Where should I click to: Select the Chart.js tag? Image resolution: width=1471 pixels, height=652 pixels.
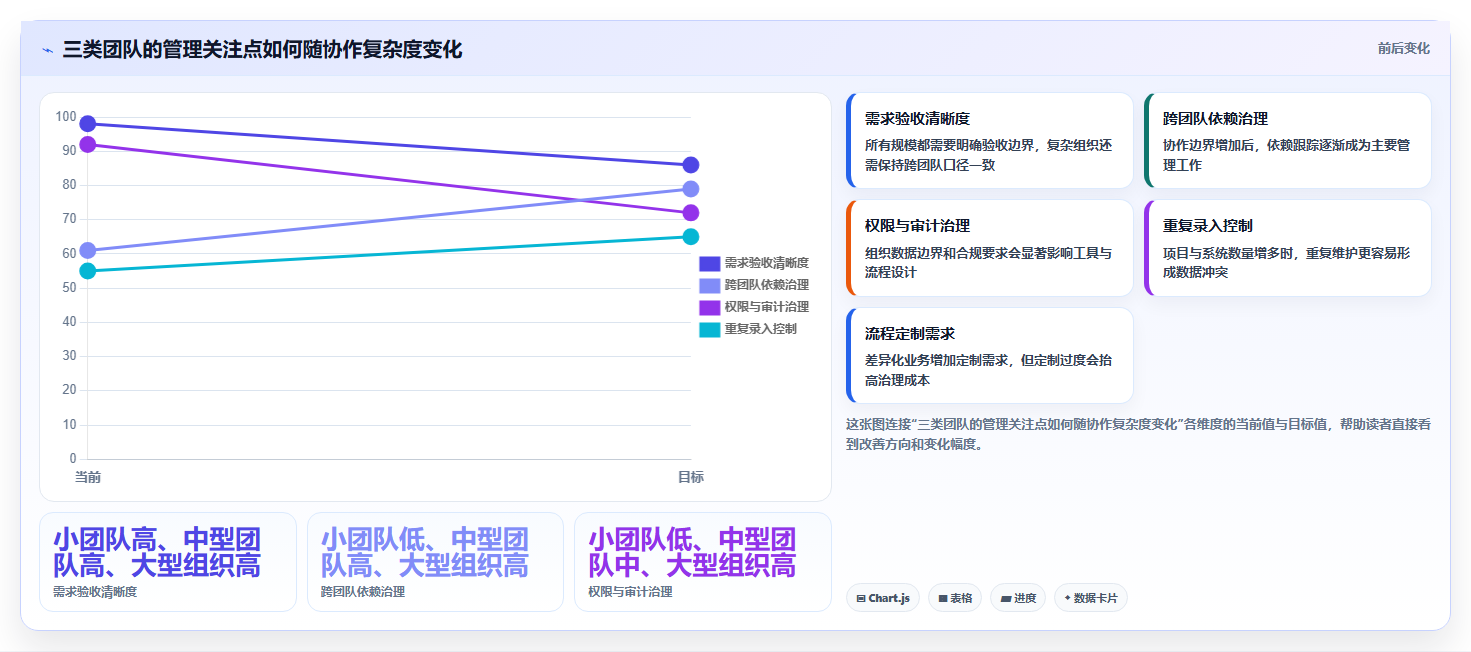click(x=883, y=598)
